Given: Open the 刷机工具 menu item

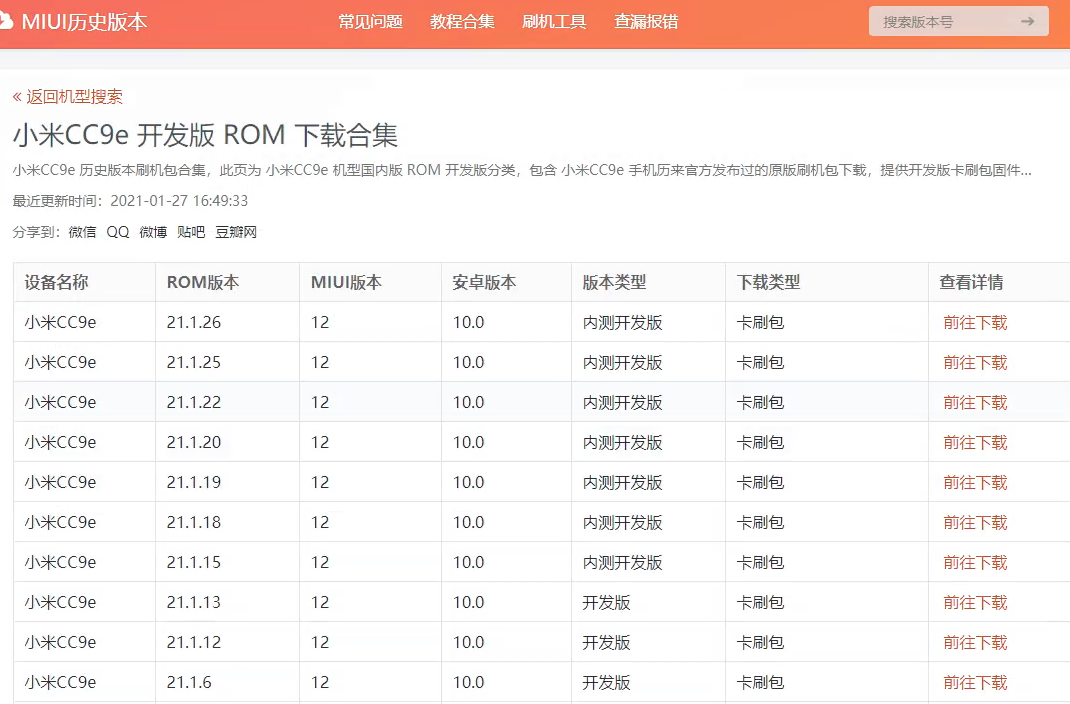Looking at the screenshot, I should click(x=554, y=22).
